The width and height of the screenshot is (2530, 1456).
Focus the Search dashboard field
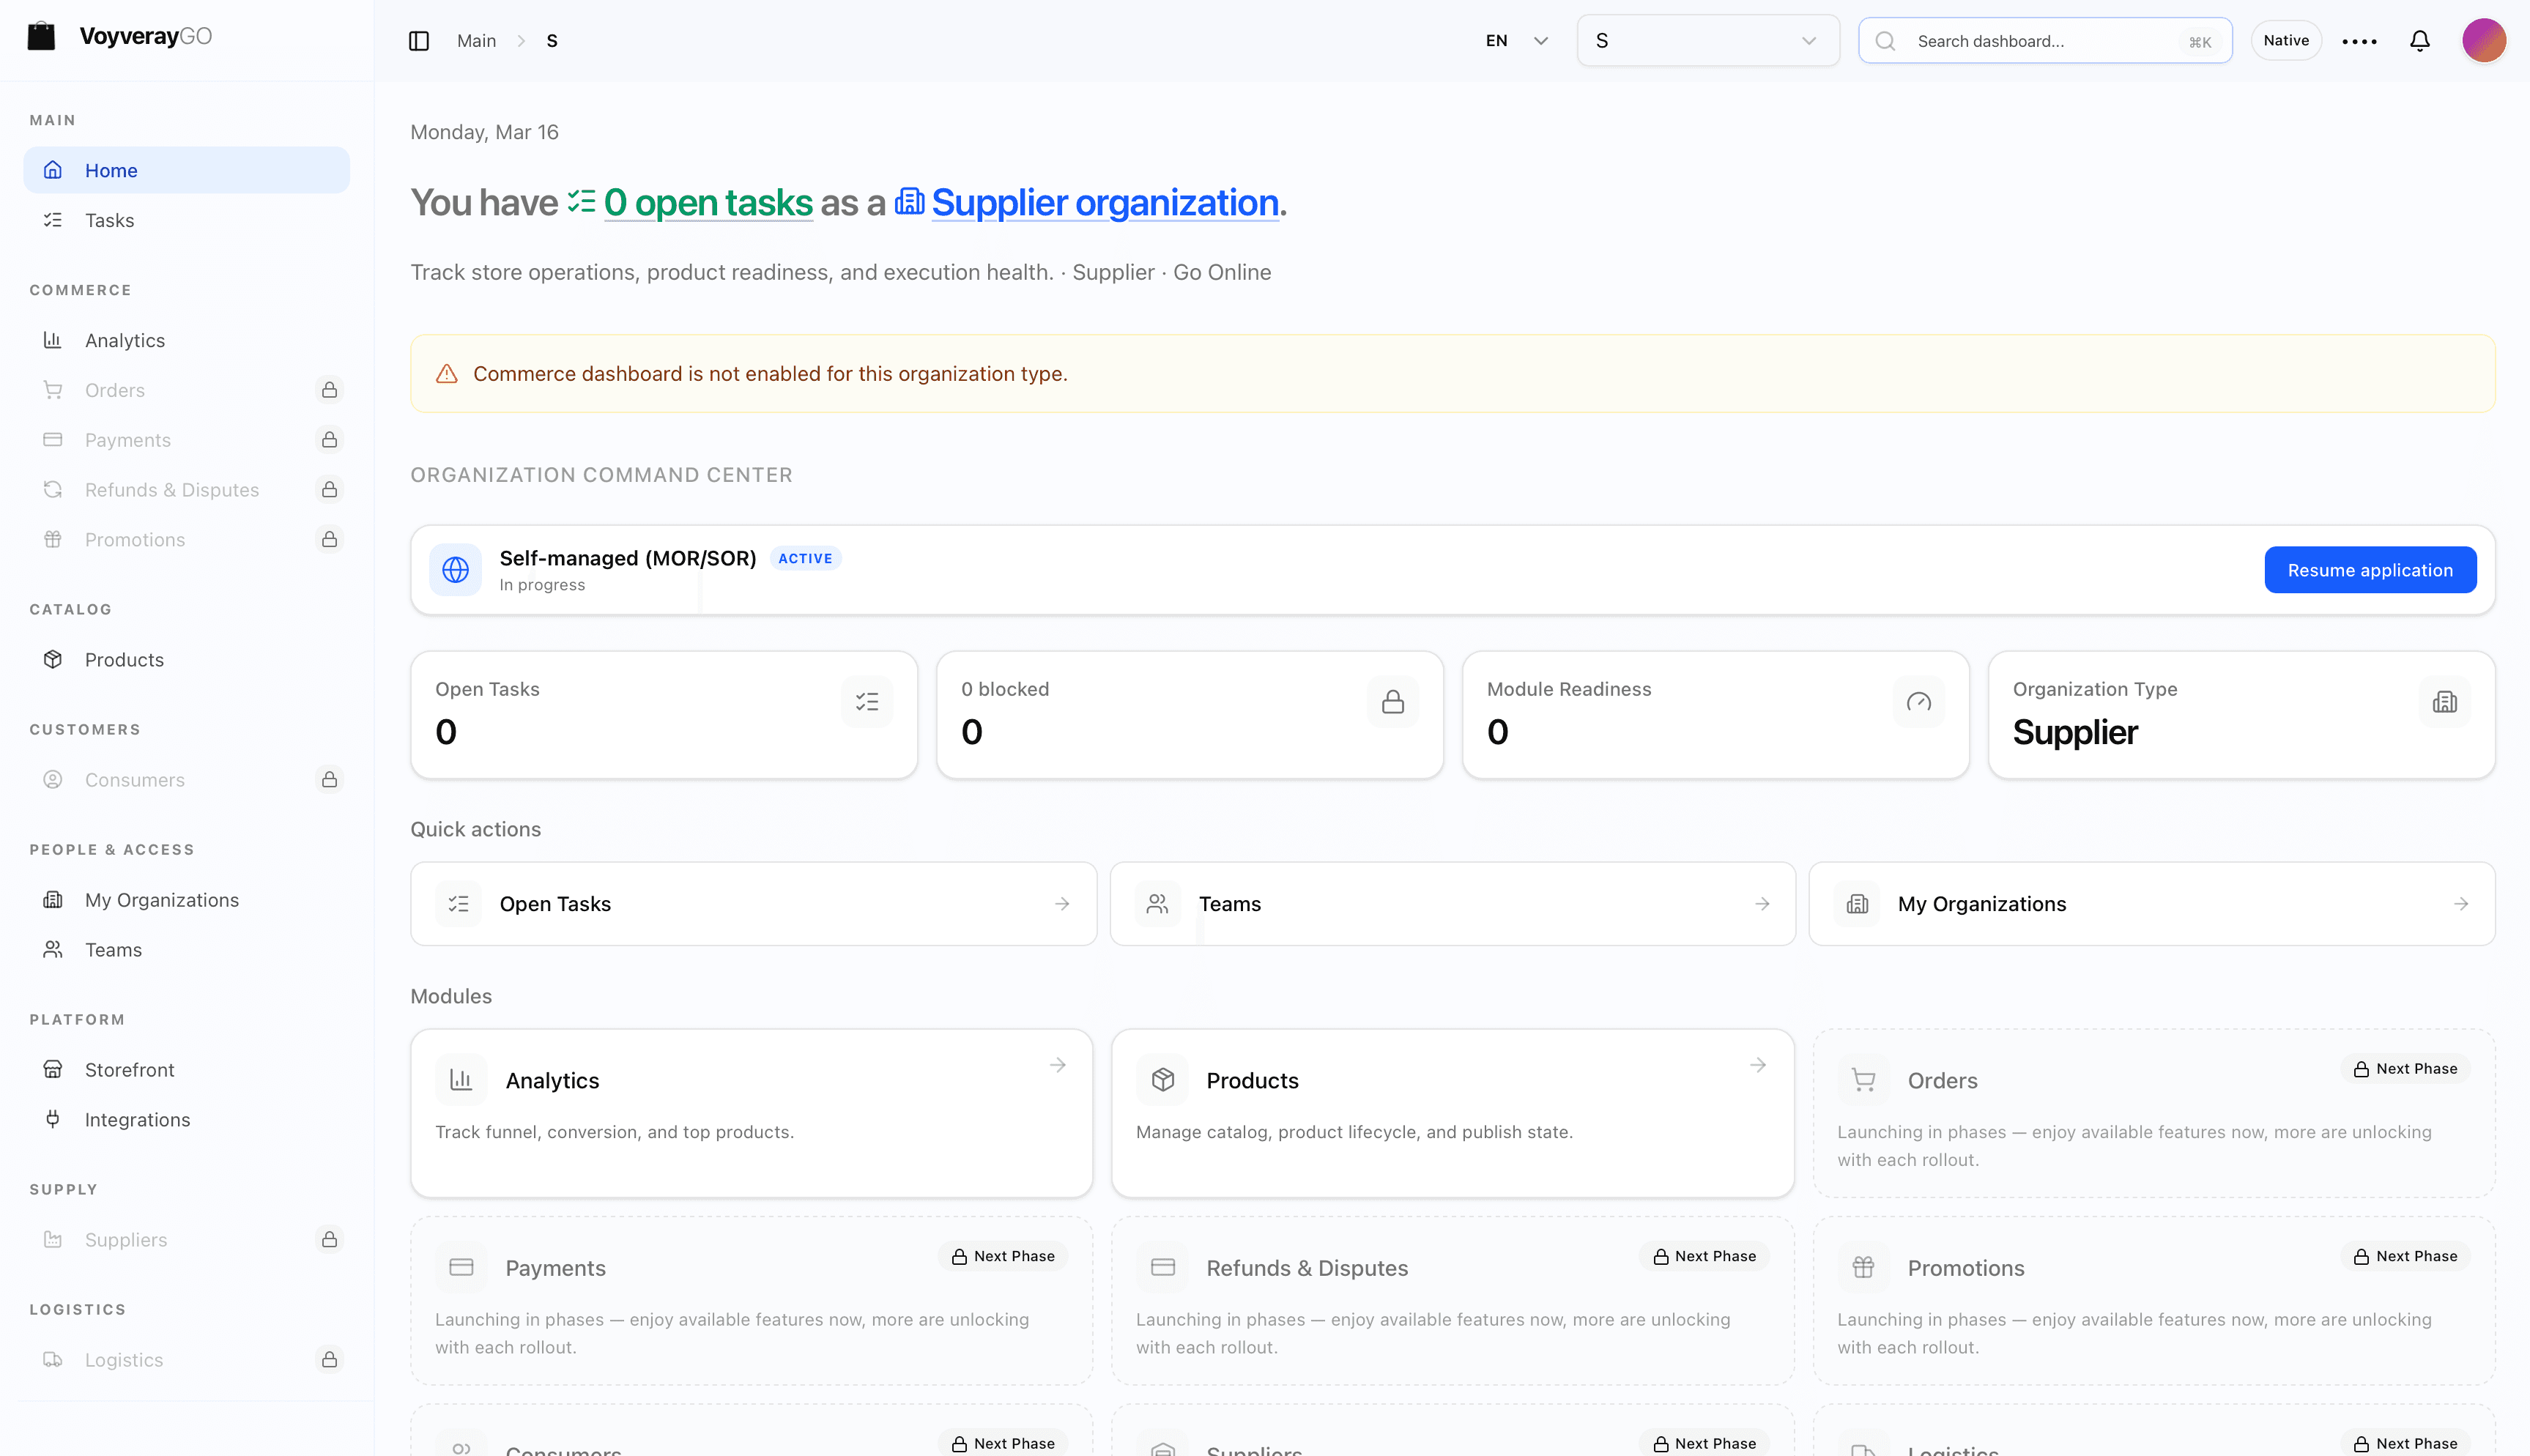pyautogui.click(x=2045, y=41)
